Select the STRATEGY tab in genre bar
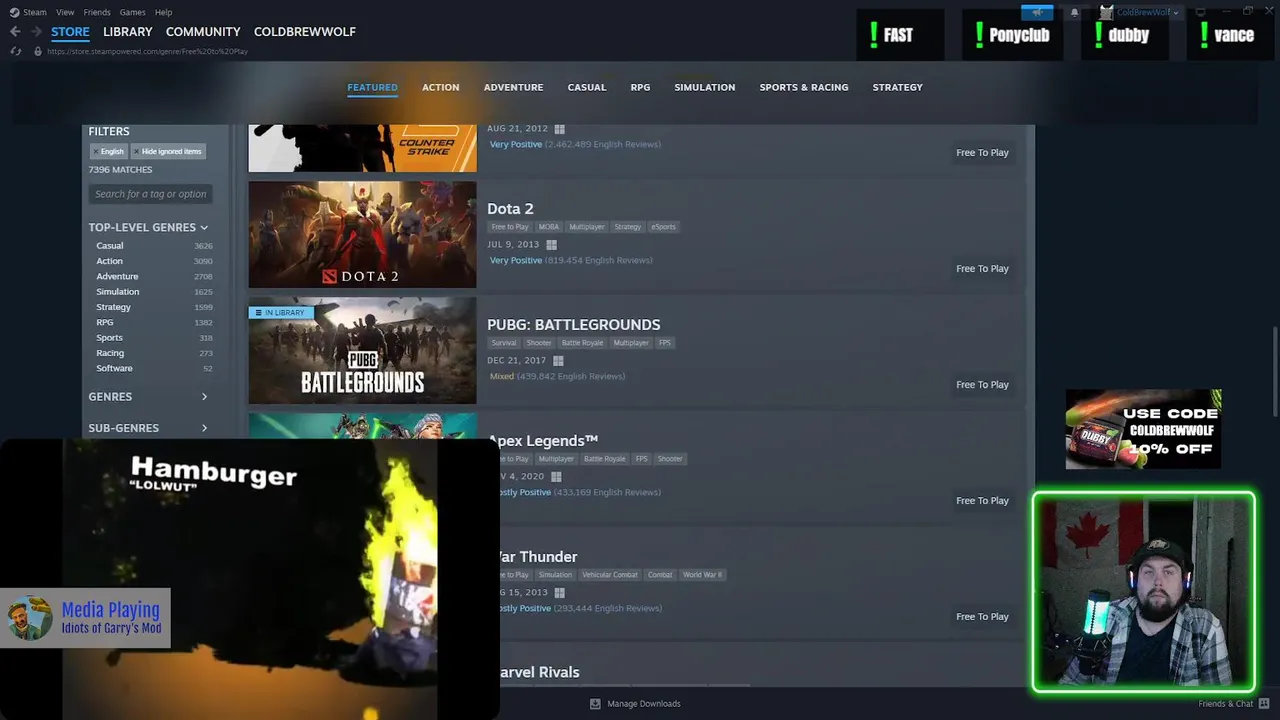Screen dimensions: 1280x720 click(x=897, y=87)
